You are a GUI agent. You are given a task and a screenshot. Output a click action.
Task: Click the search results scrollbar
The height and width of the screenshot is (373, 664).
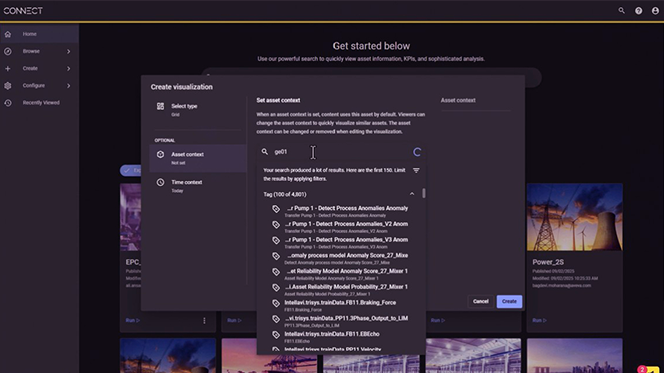click(x=423, y=193)
